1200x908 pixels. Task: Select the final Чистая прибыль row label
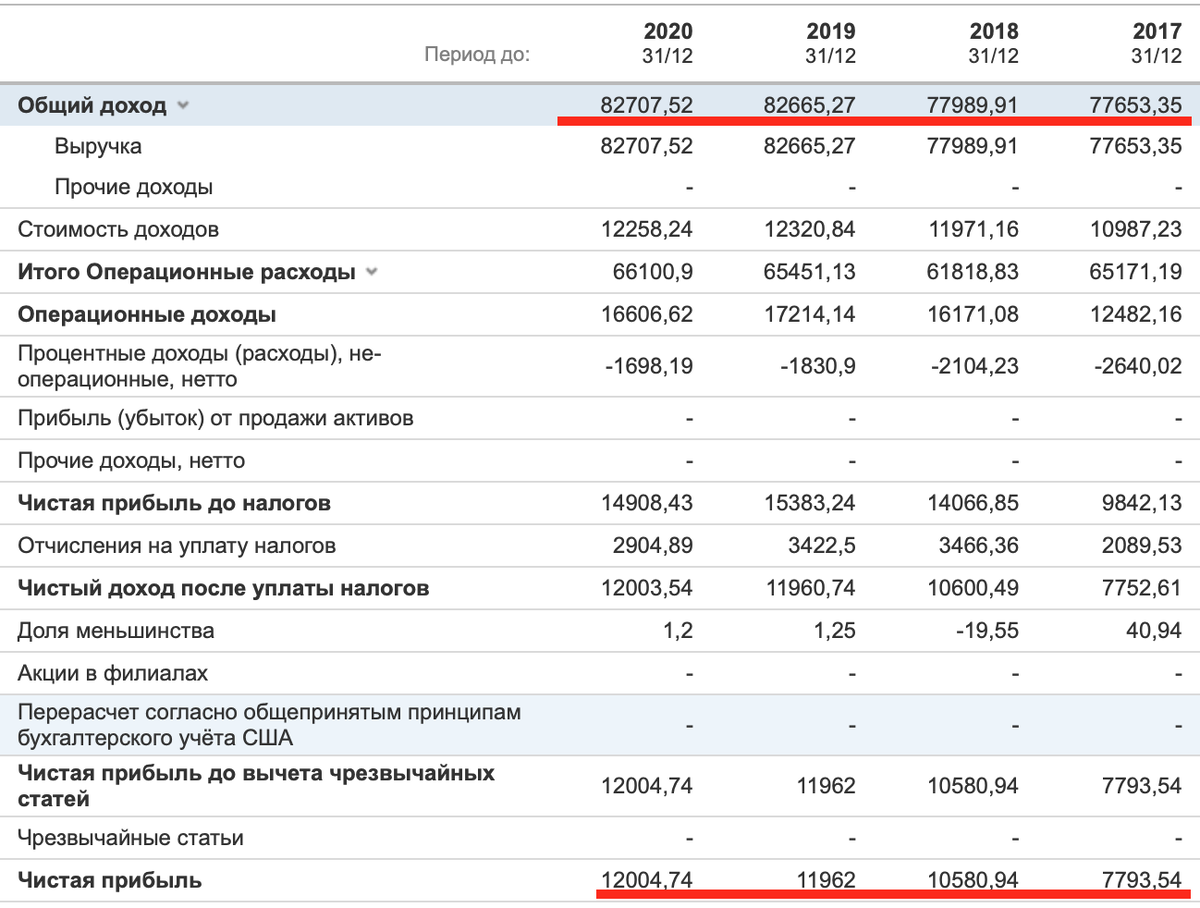[110, 880]
